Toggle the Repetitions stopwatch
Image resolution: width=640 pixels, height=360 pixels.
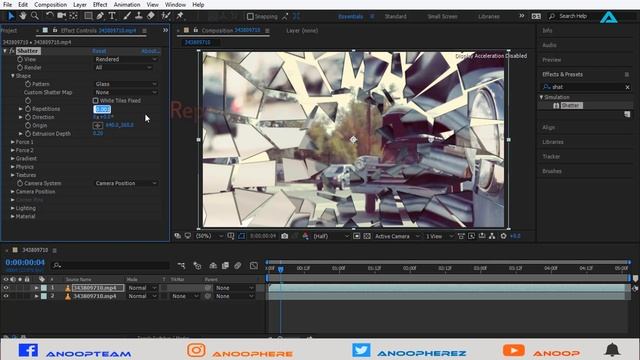coord(28,109)
